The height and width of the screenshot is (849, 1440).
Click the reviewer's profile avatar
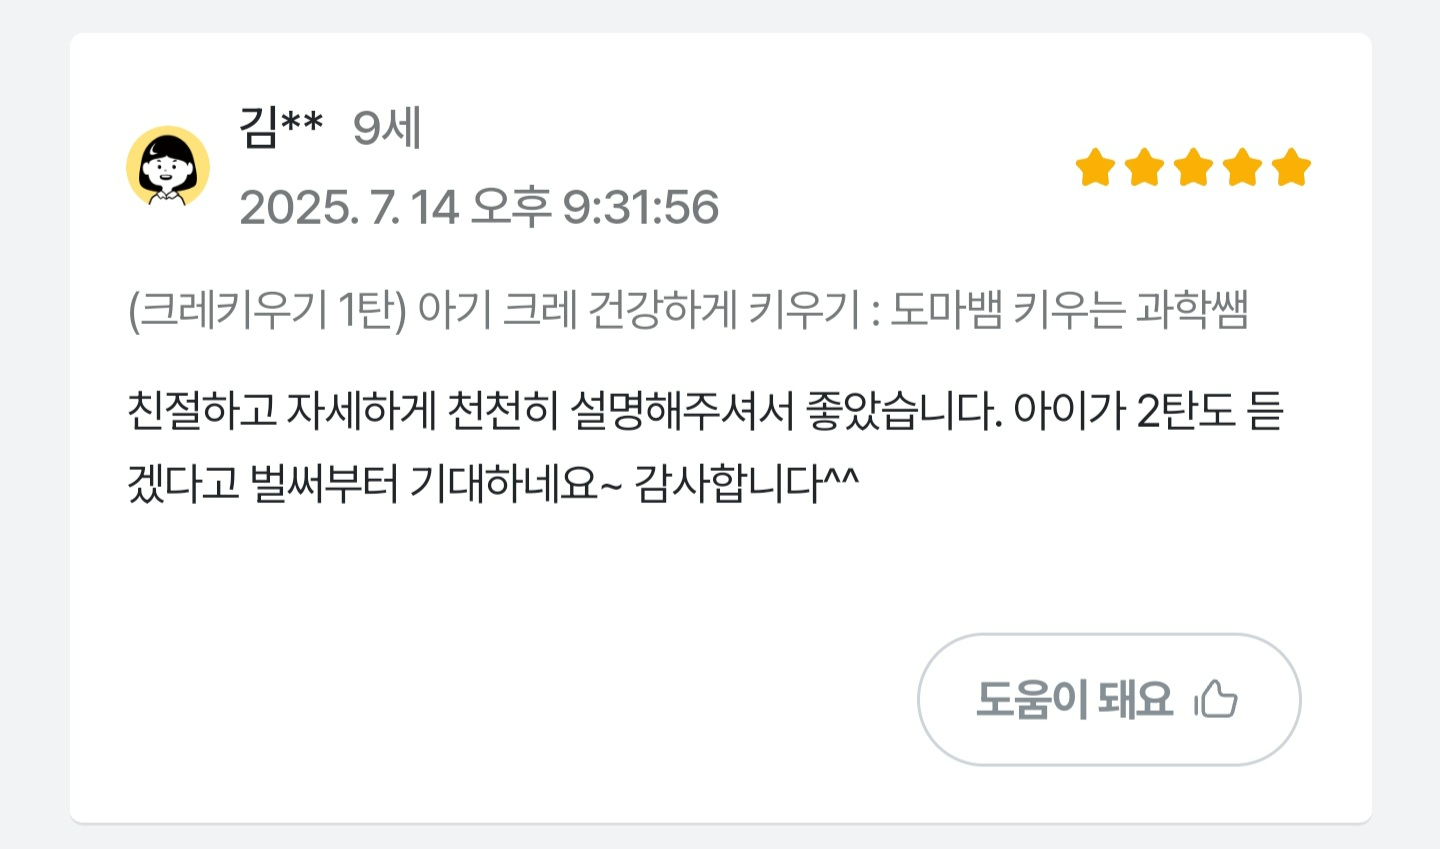[x=168, y=167]
